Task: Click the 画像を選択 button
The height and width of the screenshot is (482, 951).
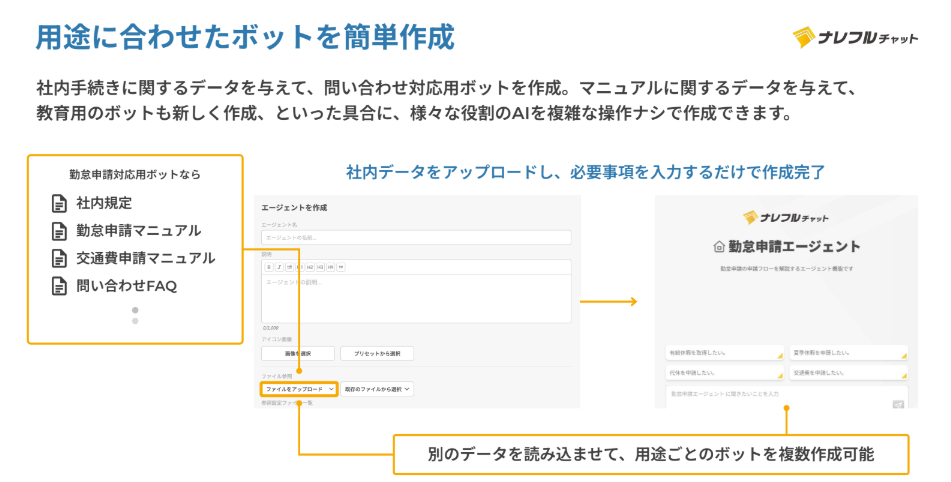Action: [x=298, y=353]
